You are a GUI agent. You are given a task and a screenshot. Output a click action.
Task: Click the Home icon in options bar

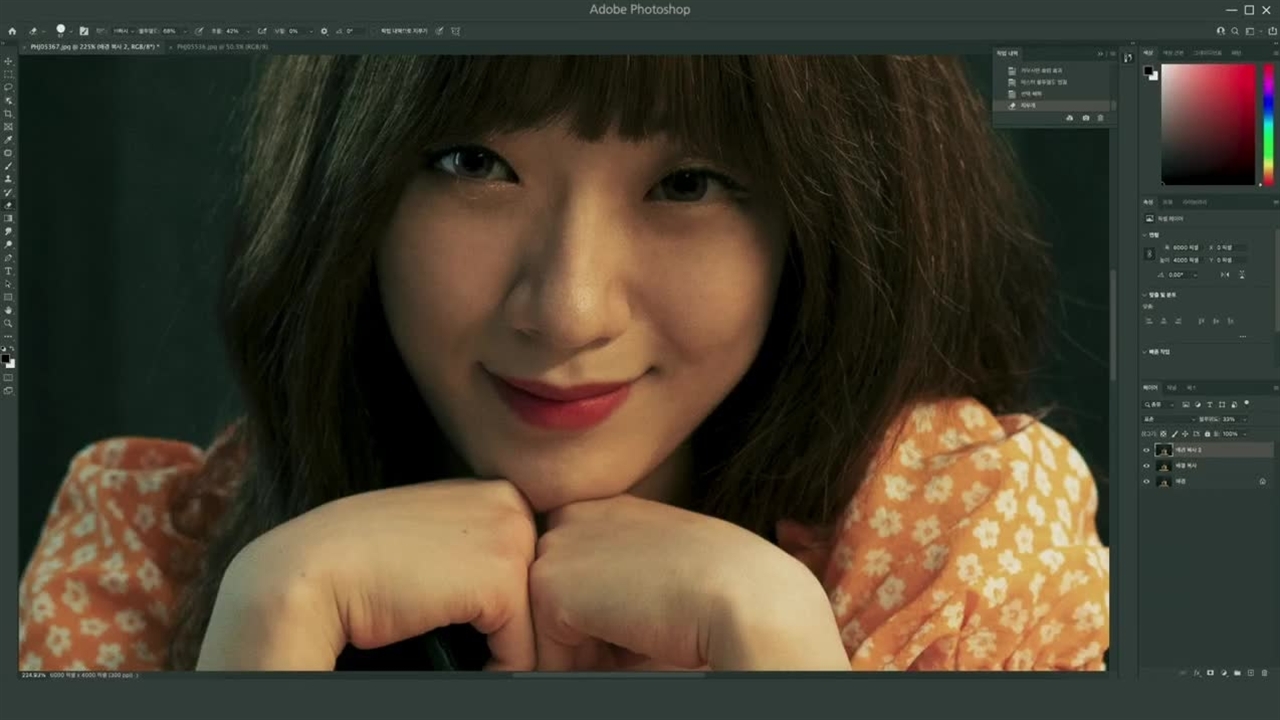point(12,31)
